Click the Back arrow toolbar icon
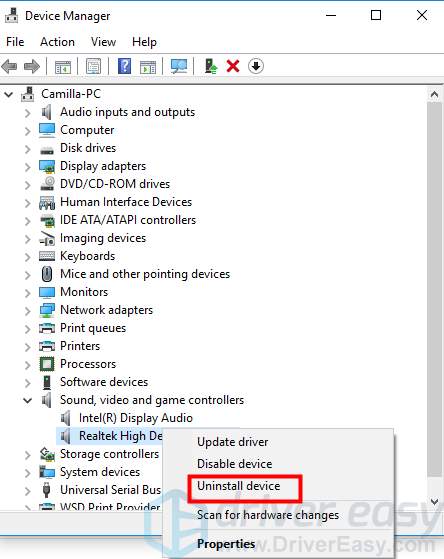 click(x=10, y=66)
